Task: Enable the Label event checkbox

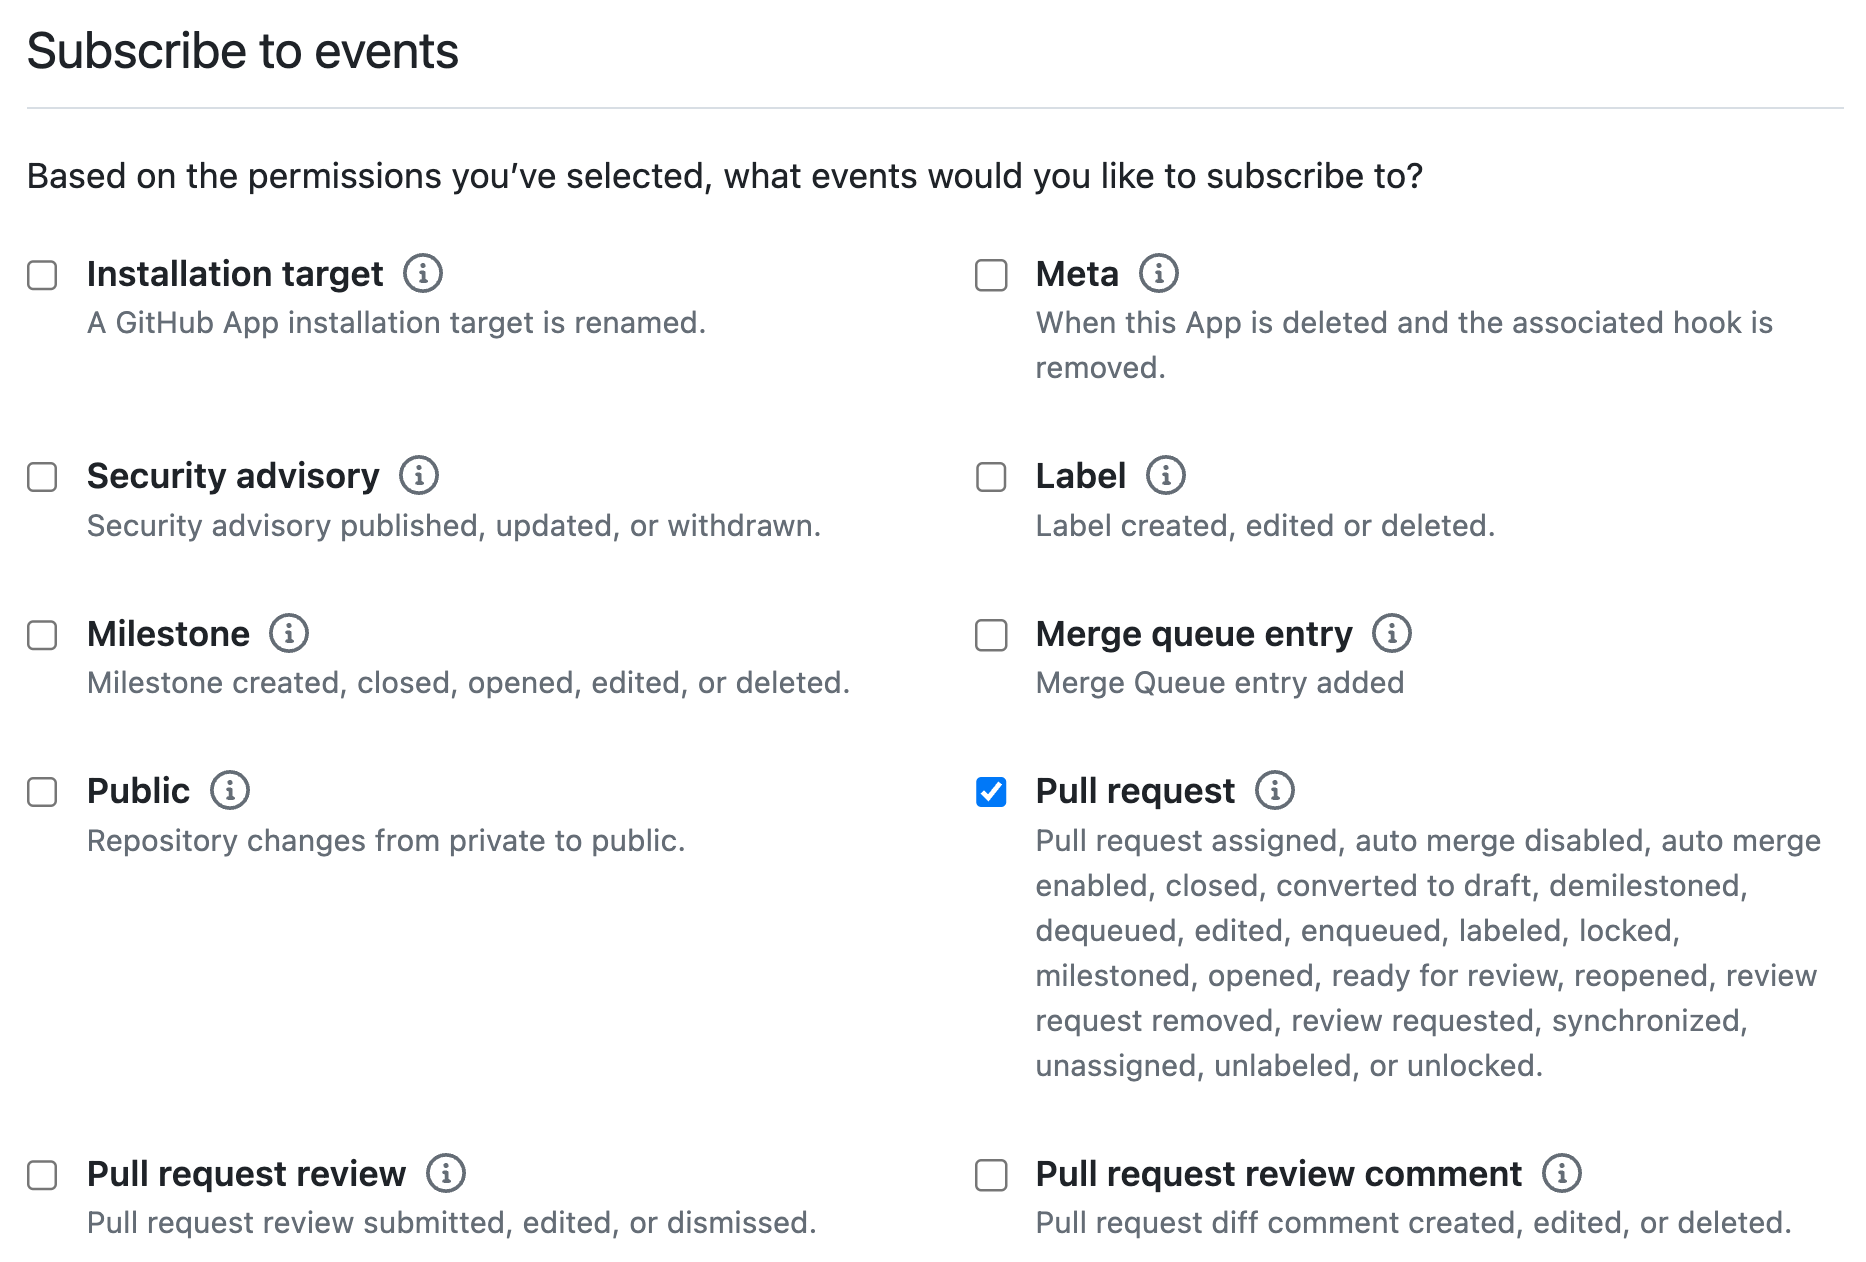Action: pyautogui.click(x=991, y=477)
